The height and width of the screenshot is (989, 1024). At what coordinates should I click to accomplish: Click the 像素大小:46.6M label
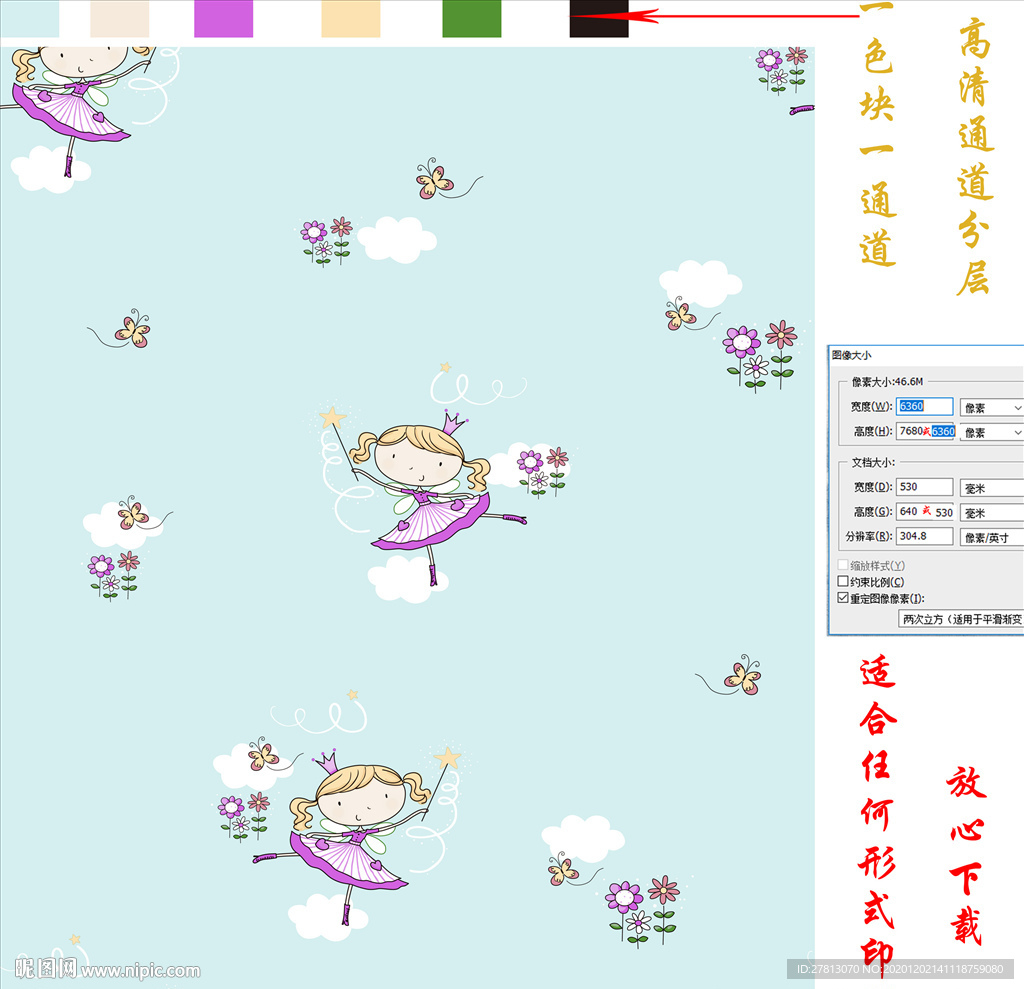tap(888, 381)
